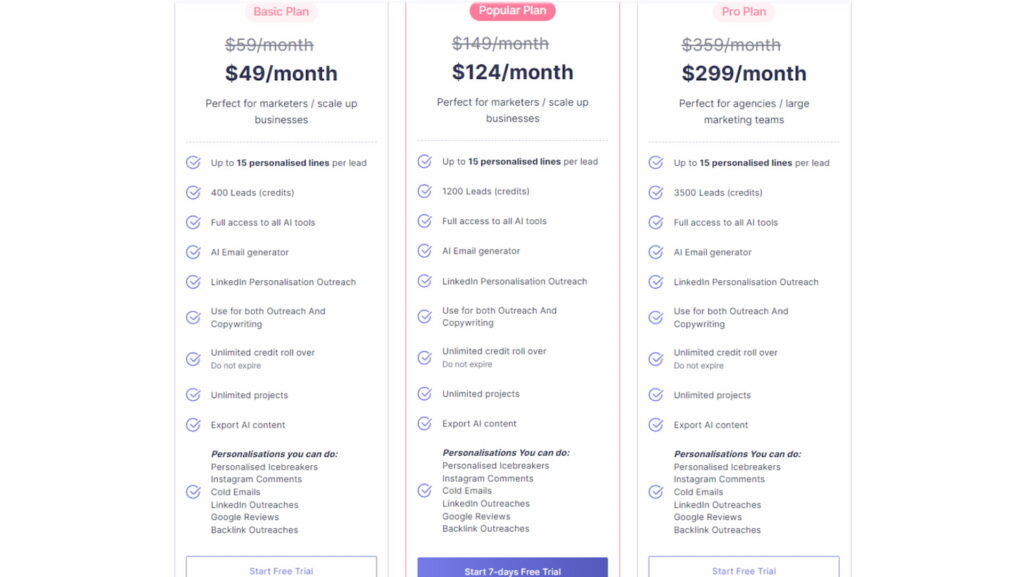
Task: Click the Basic plan "Unlimited credit roll over" checkmark
Action: (x=193, y=358)
